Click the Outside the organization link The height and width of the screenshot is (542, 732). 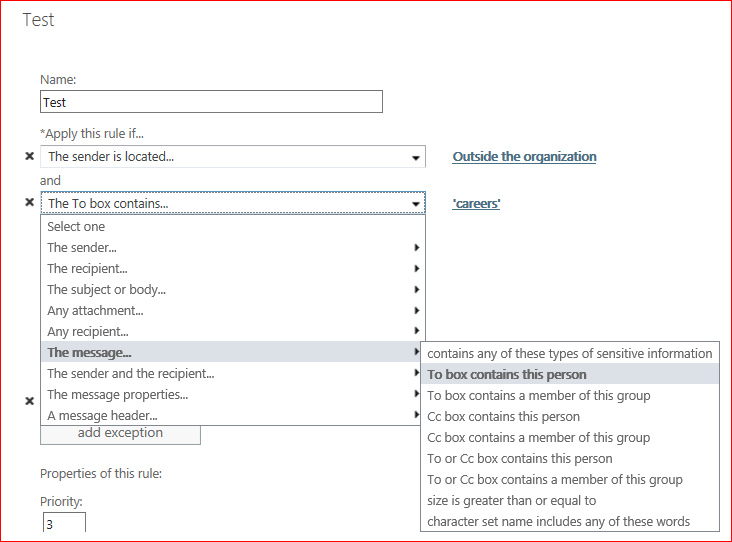[524, 157]
